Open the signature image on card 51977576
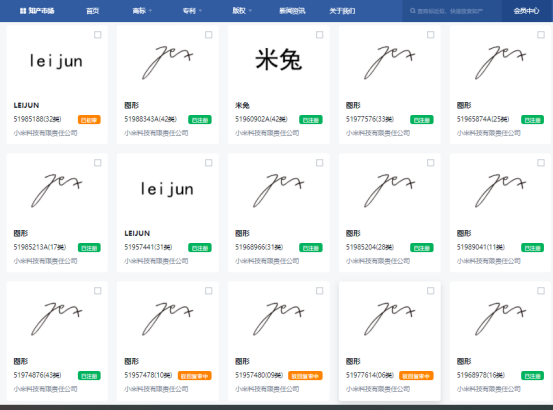 (x=390, y=62)
